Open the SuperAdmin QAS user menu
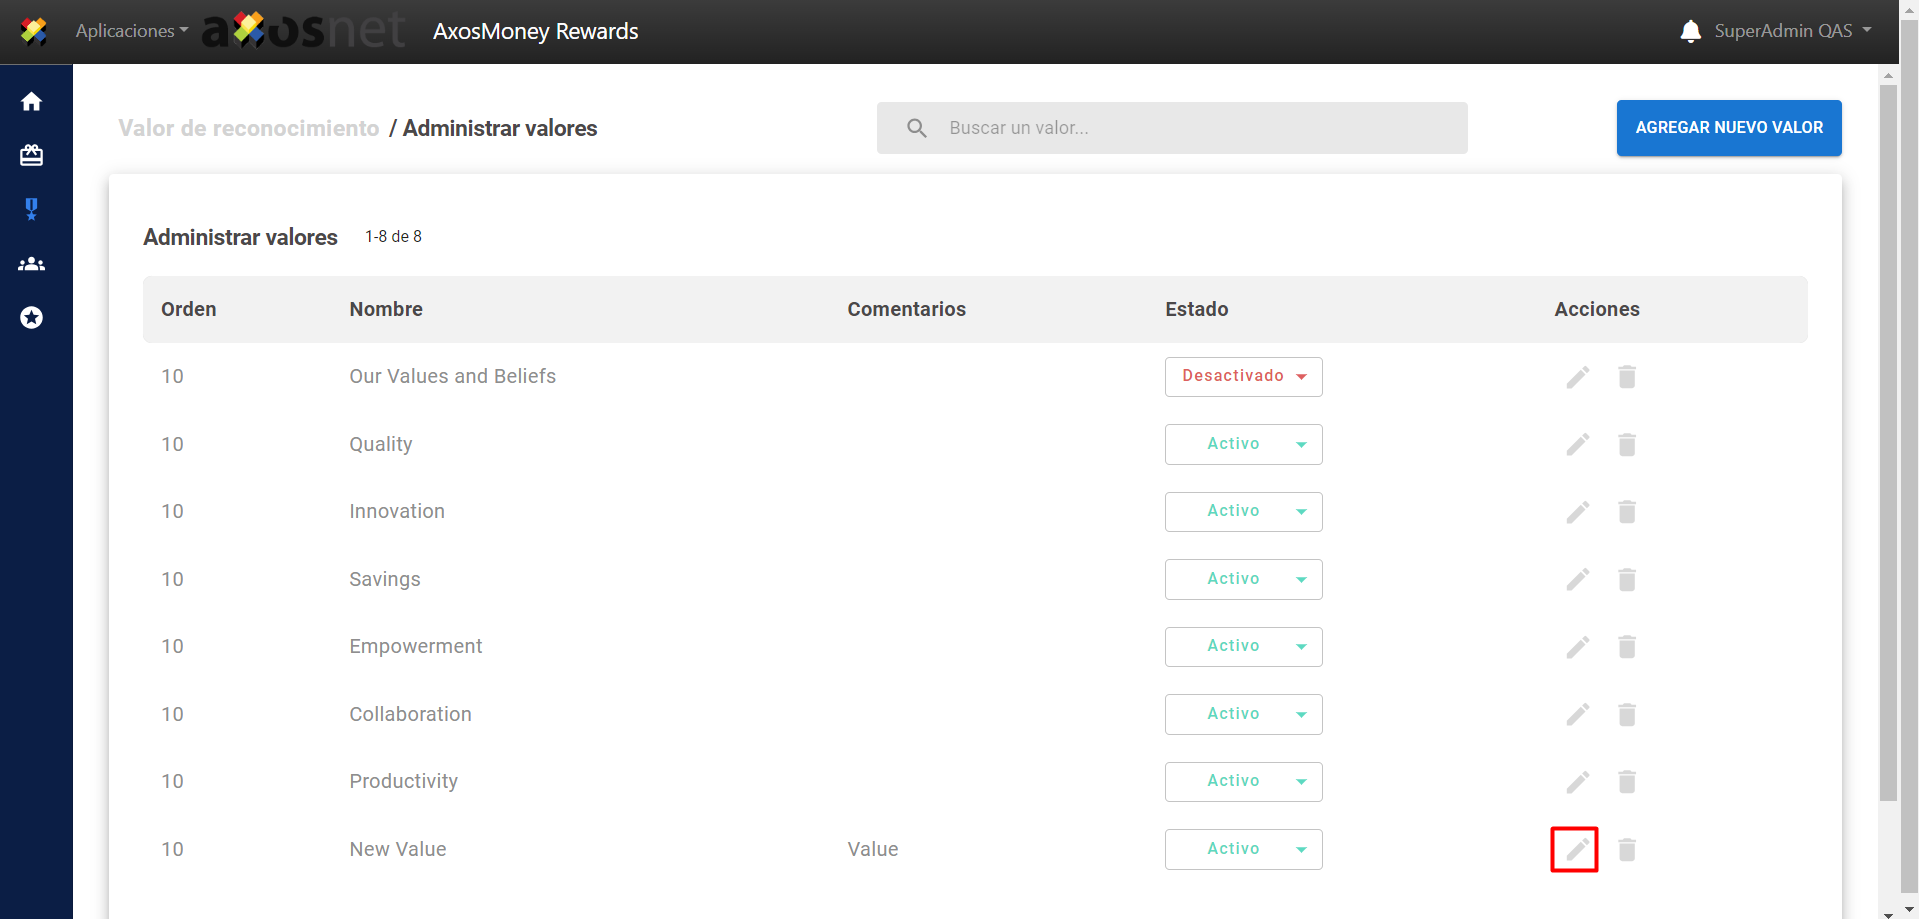Image resolution: width=1919 pixels, height=919 pixels. coord(1792,31)
